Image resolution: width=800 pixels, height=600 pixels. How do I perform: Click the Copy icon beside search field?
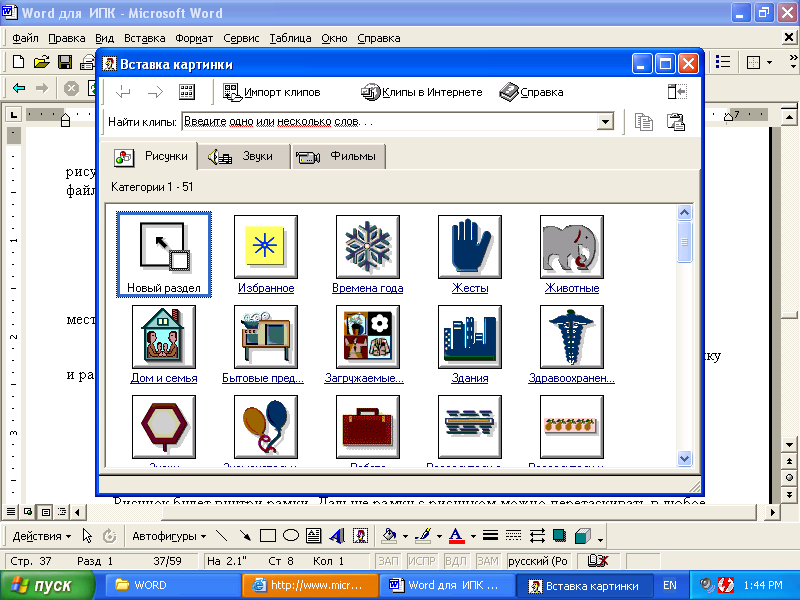tap(643, 122)
